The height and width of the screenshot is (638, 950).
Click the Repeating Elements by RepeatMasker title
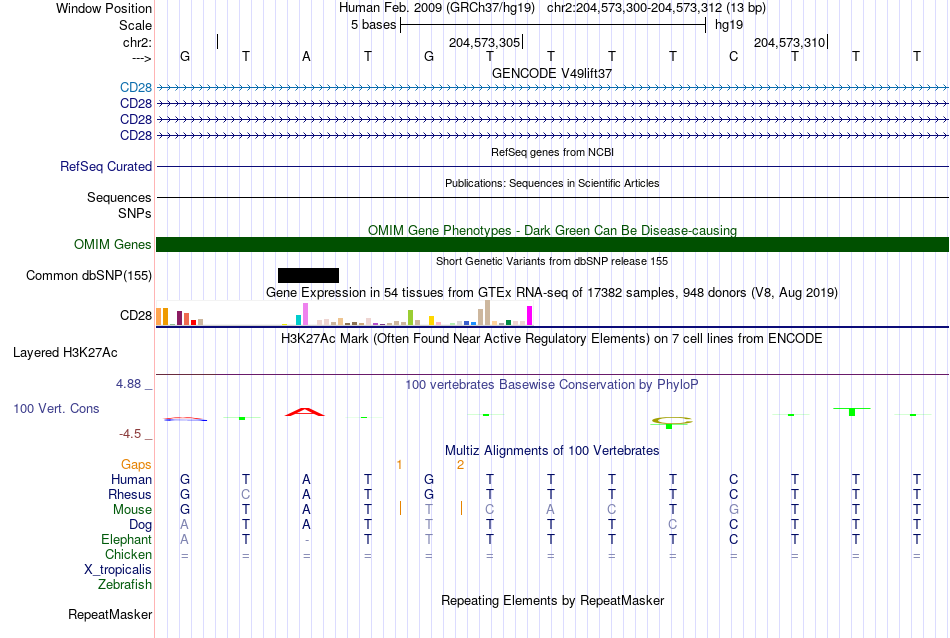552,600
